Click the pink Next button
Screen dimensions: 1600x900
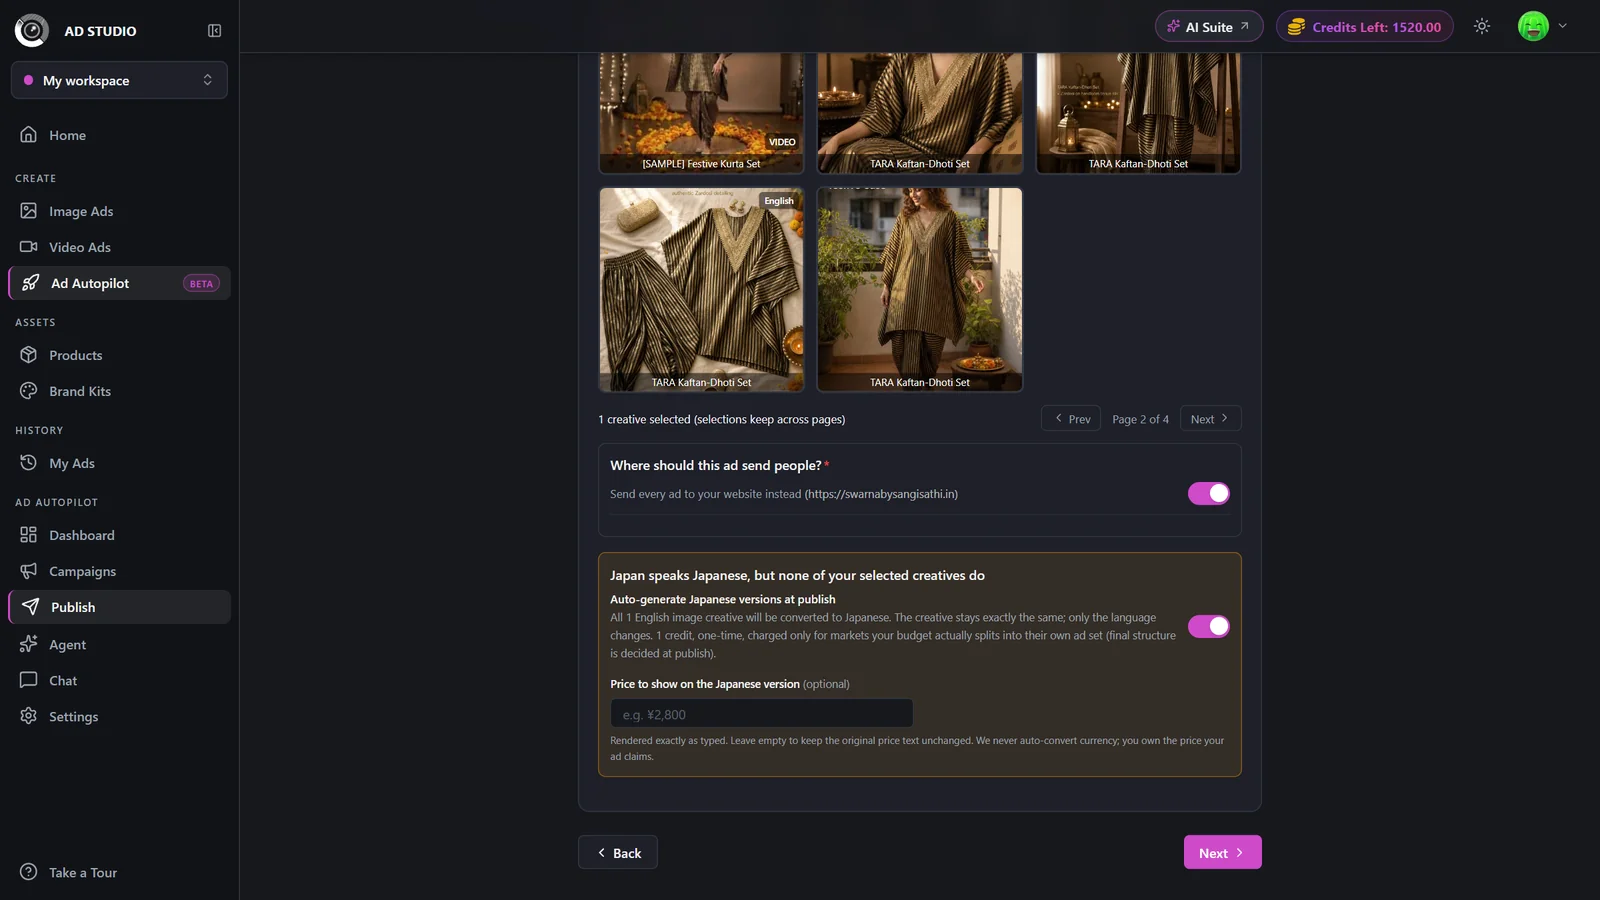1223,852
